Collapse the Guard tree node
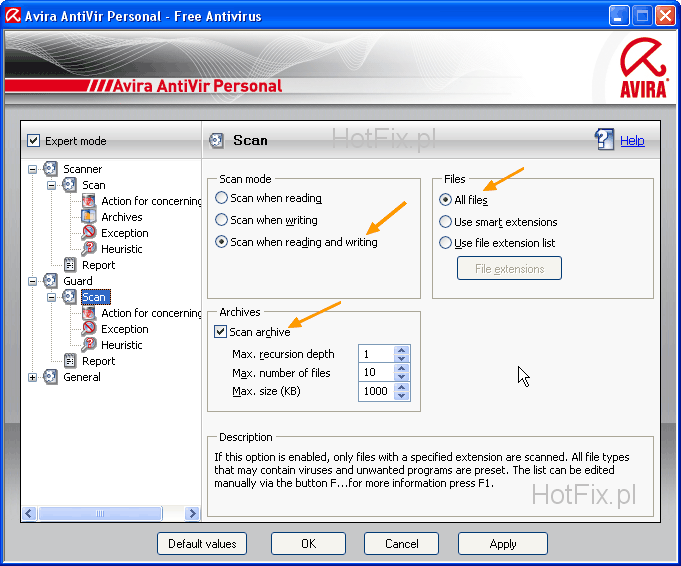The height and width of the screenshot is (566, 681). pyautogui.click(x=33, y=281)
